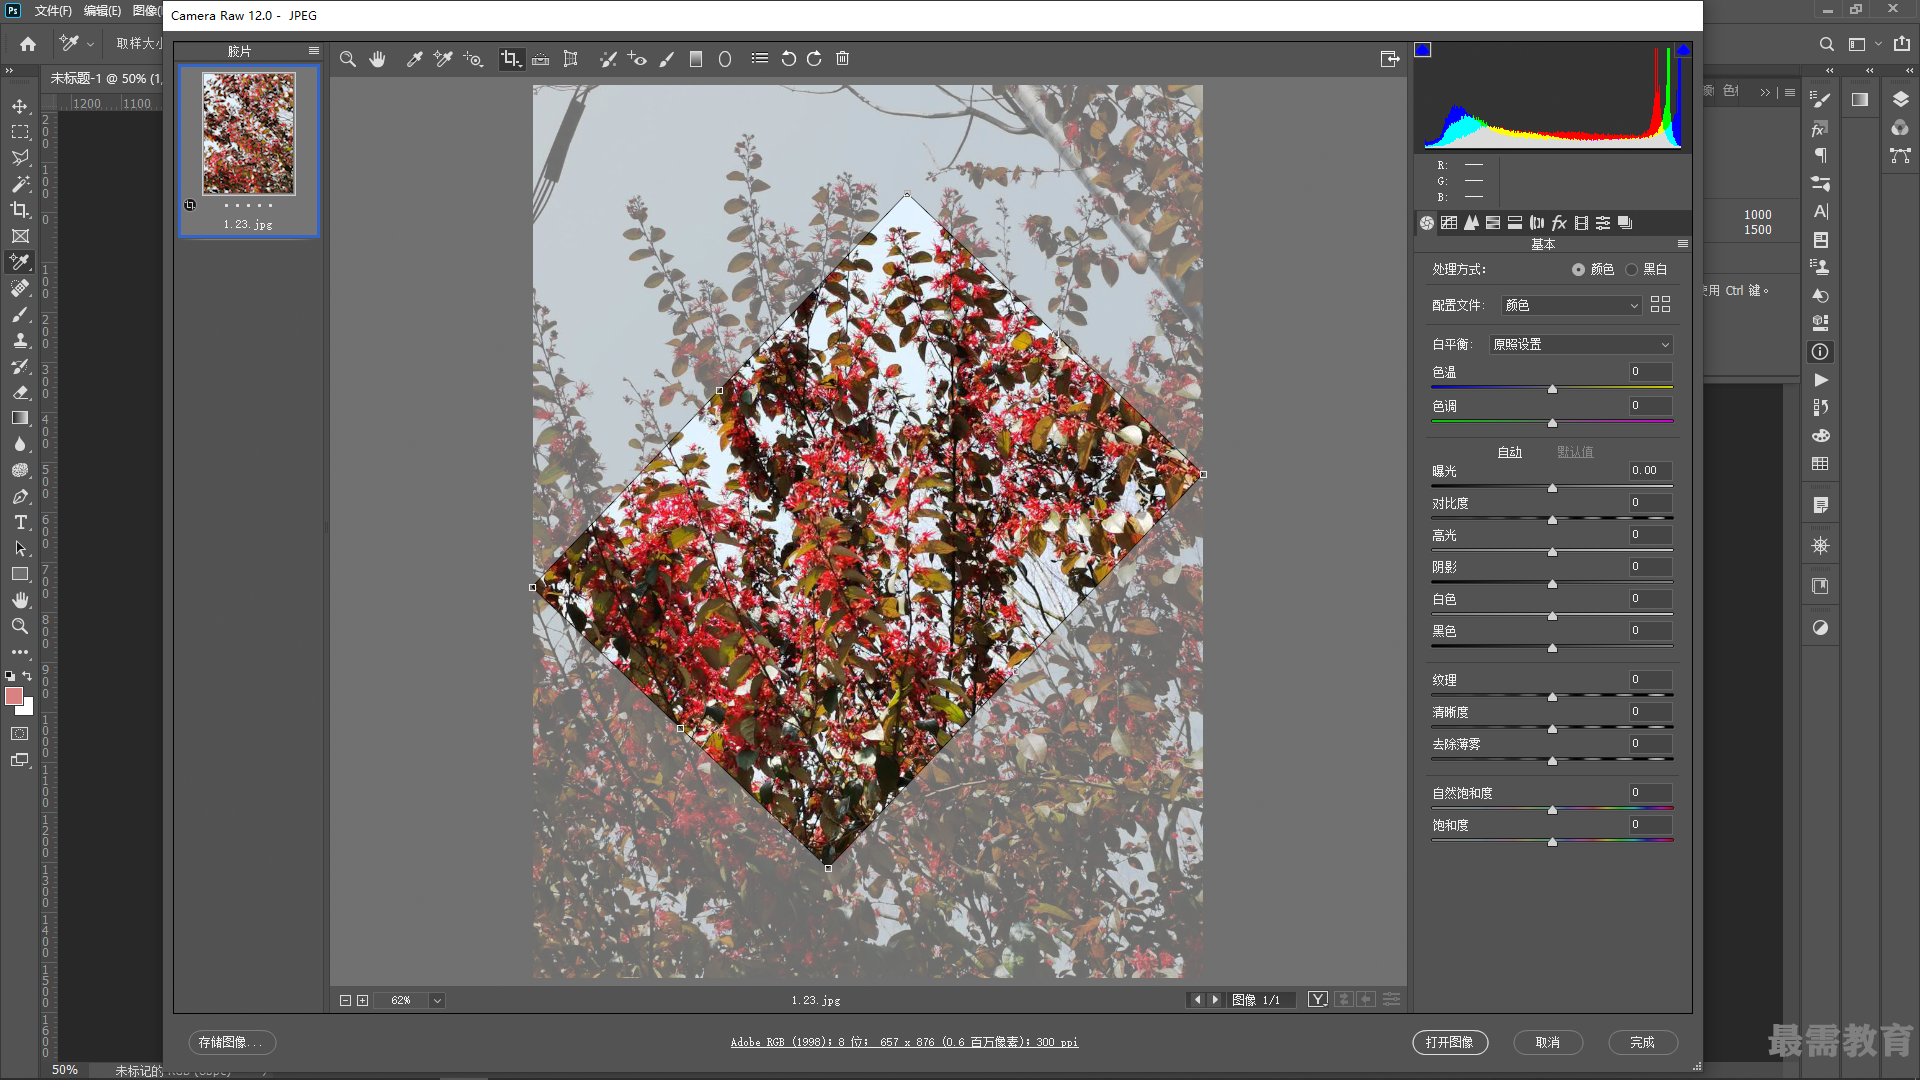The image size is (1920, 1080).
Task: Activate the Crop tool in Camera Raw
Action: pyautogui.click(x=511, y=59)
